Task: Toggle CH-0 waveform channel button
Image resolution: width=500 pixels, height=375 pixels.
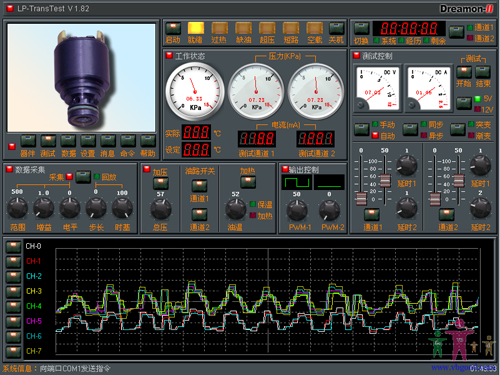Action: (x=13, y=247)
